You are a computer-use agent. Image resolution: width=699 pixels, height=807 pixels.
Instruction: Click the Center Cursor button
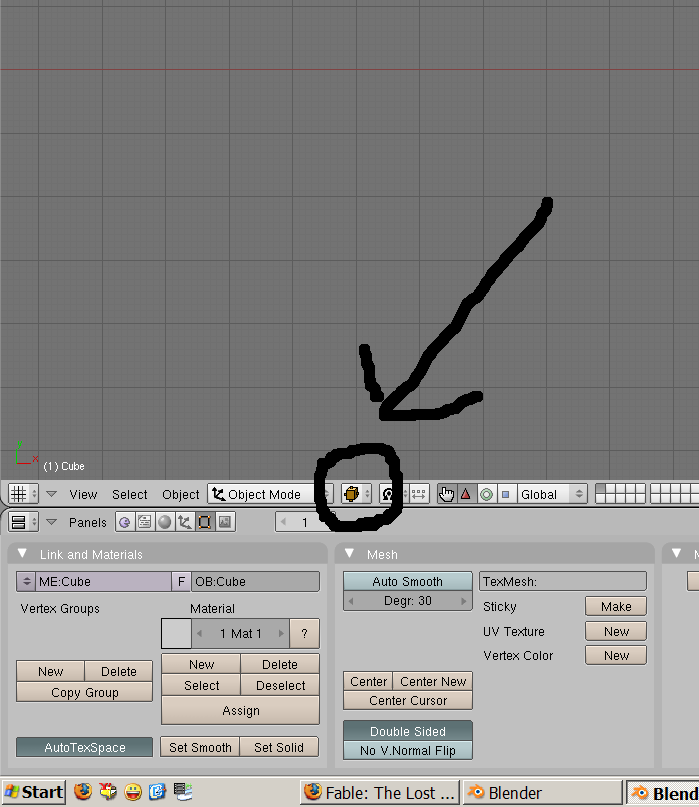407,700
